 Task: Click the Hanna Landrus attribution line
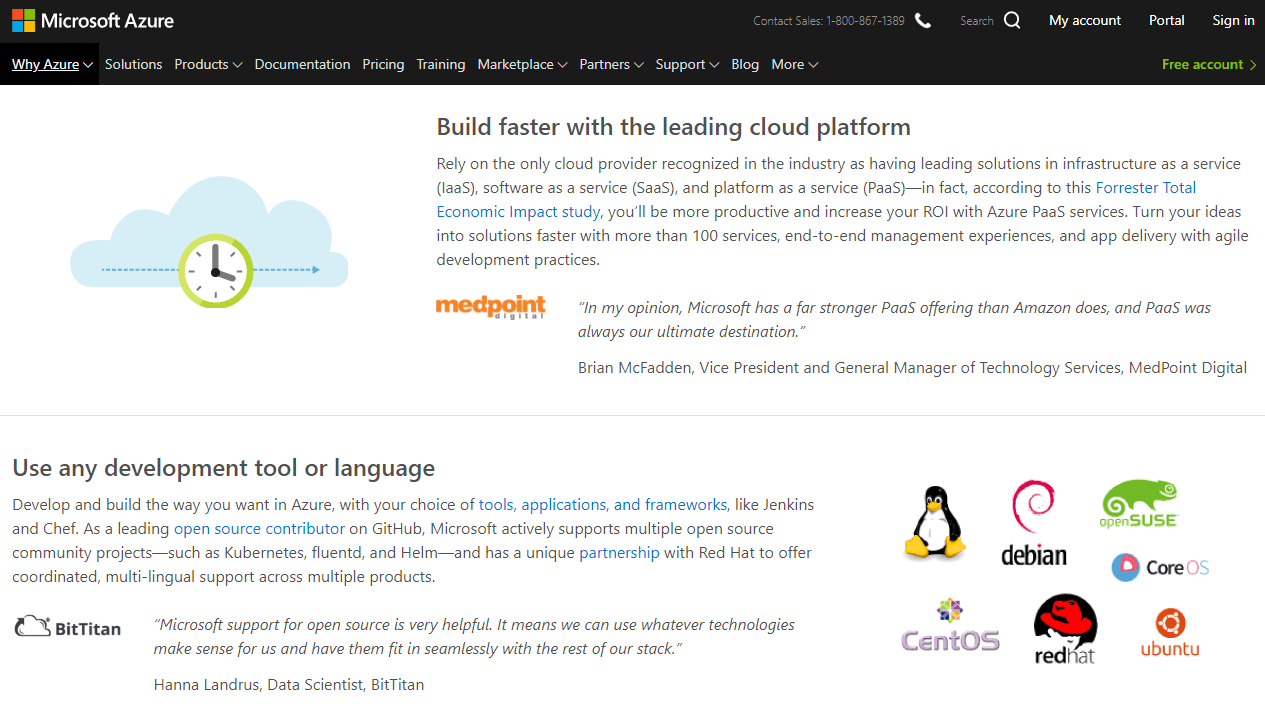coord(289,685)
